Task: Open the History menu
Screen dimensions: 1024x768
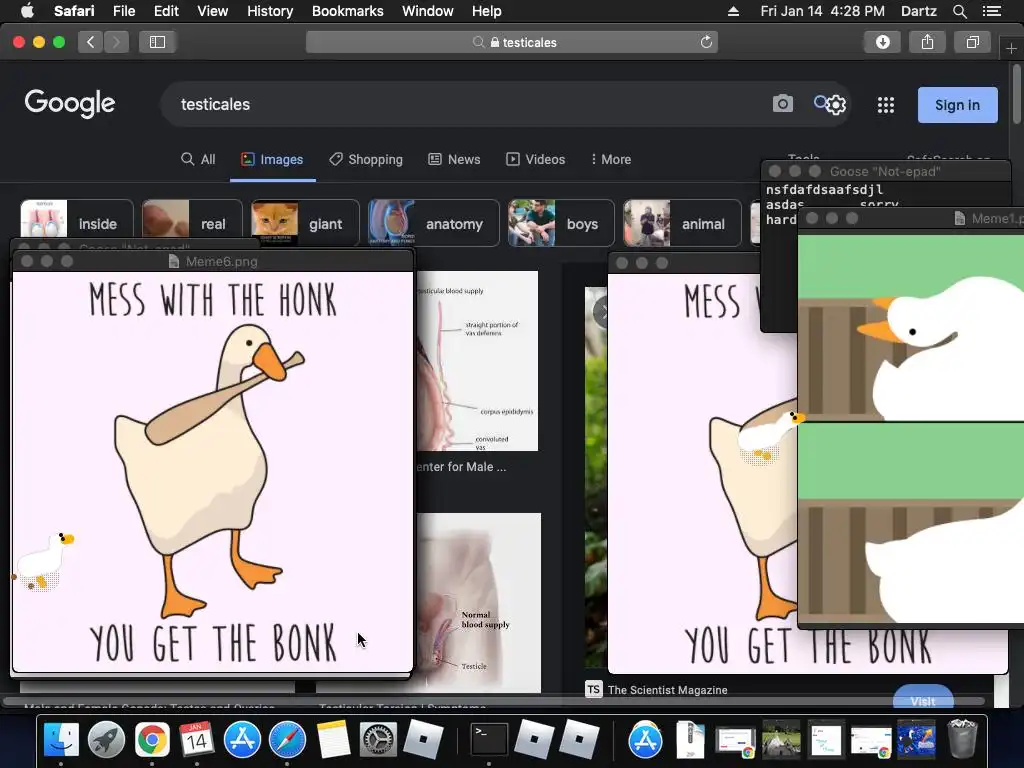Action: [x=270, y=11]
